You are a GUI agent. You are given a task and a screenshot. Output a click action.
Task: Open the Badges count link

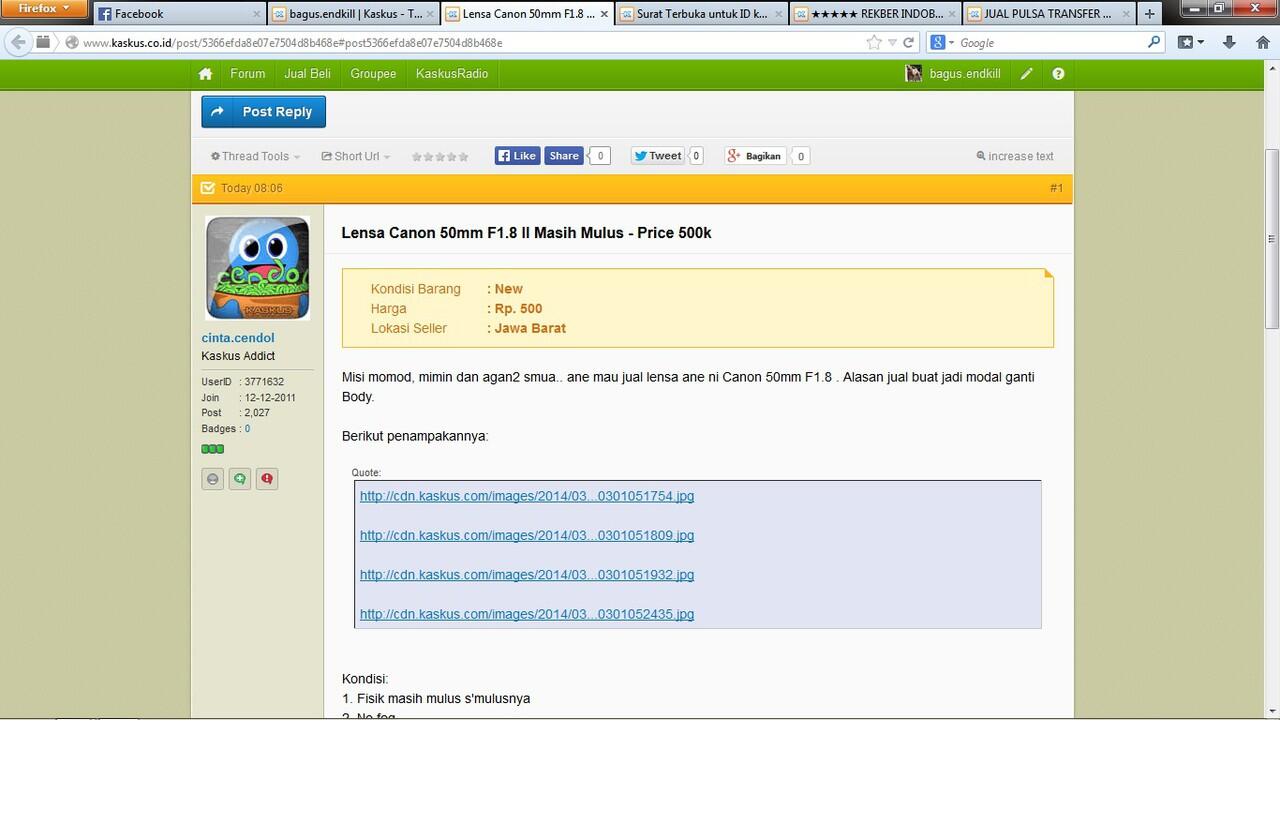247,429
